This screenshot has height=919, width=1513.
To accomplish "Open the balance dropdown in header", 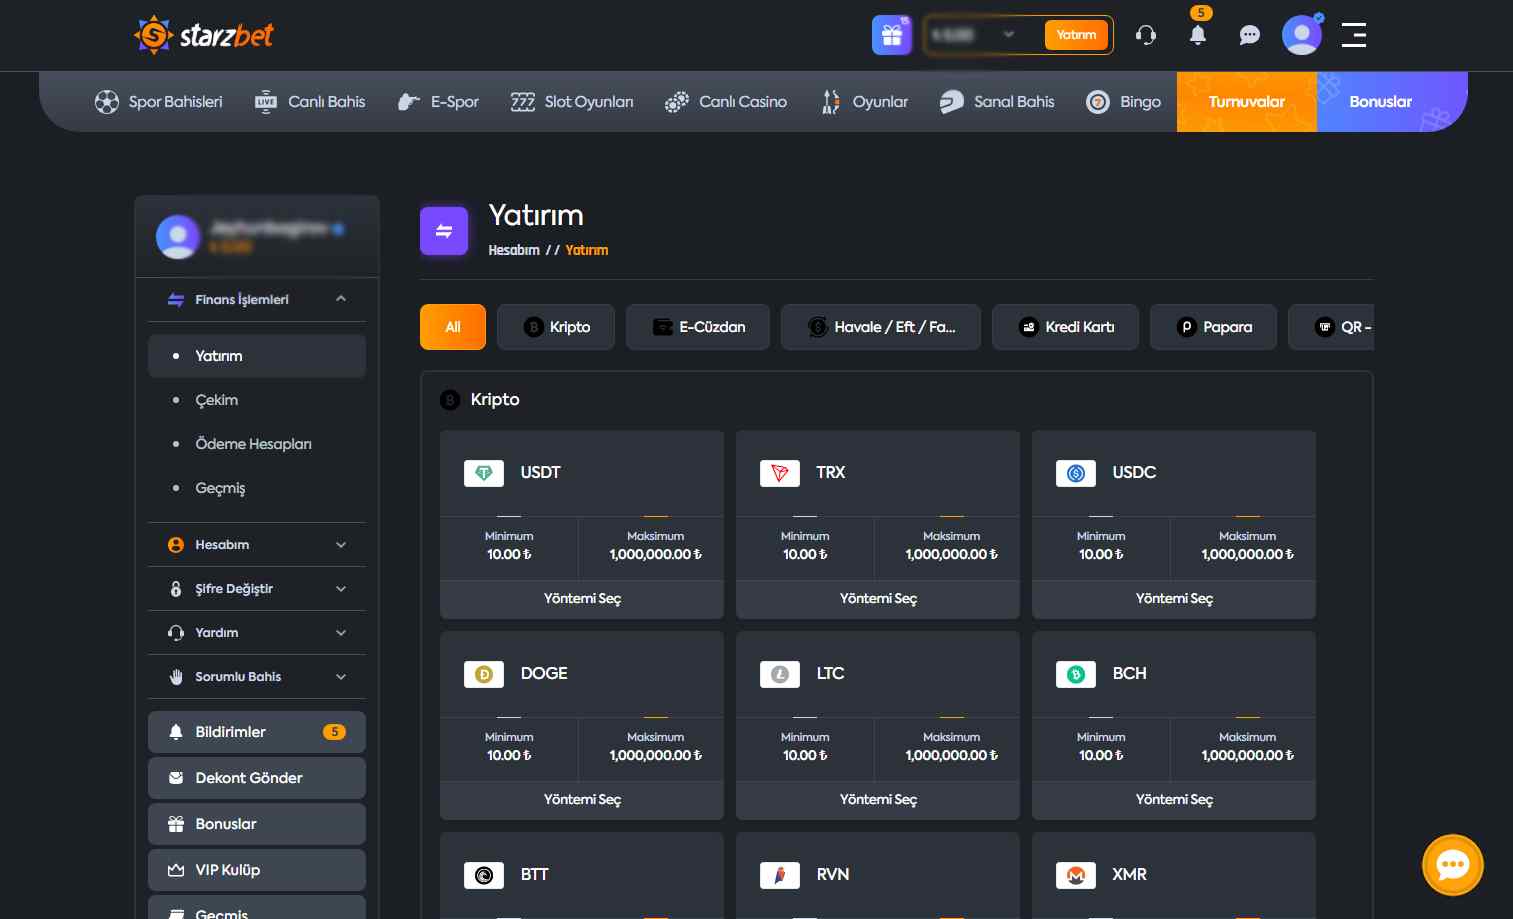I will (1008, 35).
